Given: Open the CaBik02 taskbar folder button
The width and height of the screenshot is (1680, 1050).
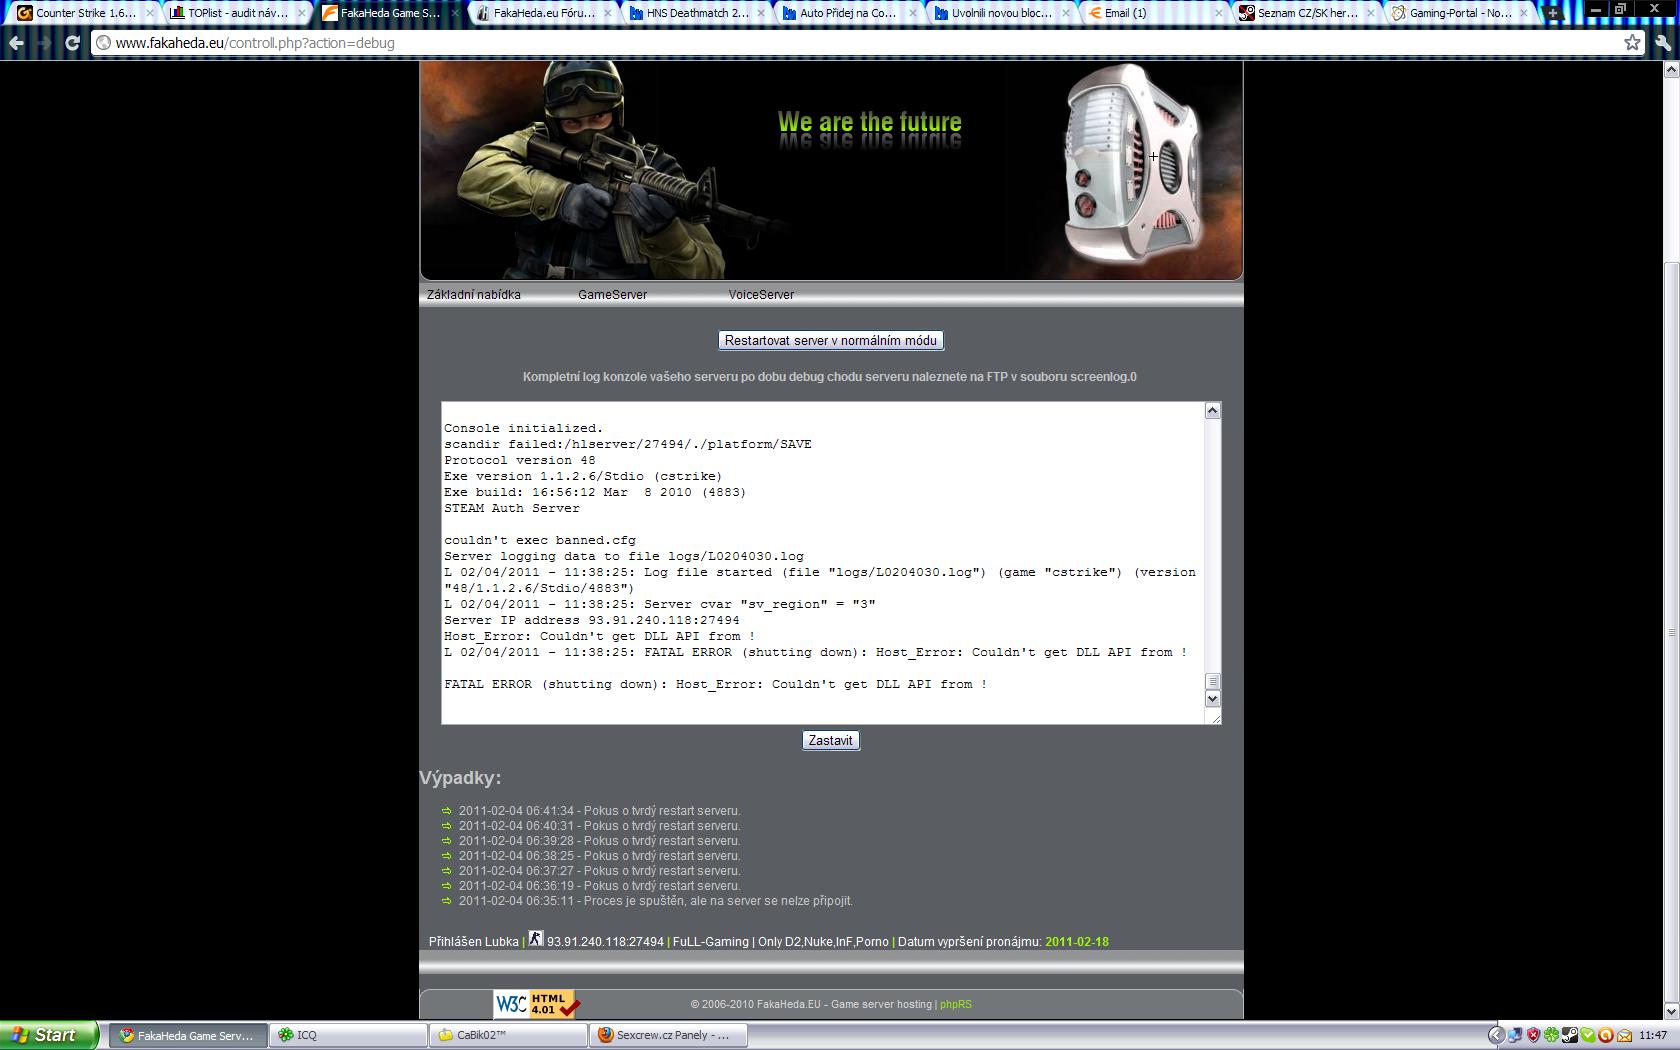Looking at the screenshot, I should coord(510,1035).
